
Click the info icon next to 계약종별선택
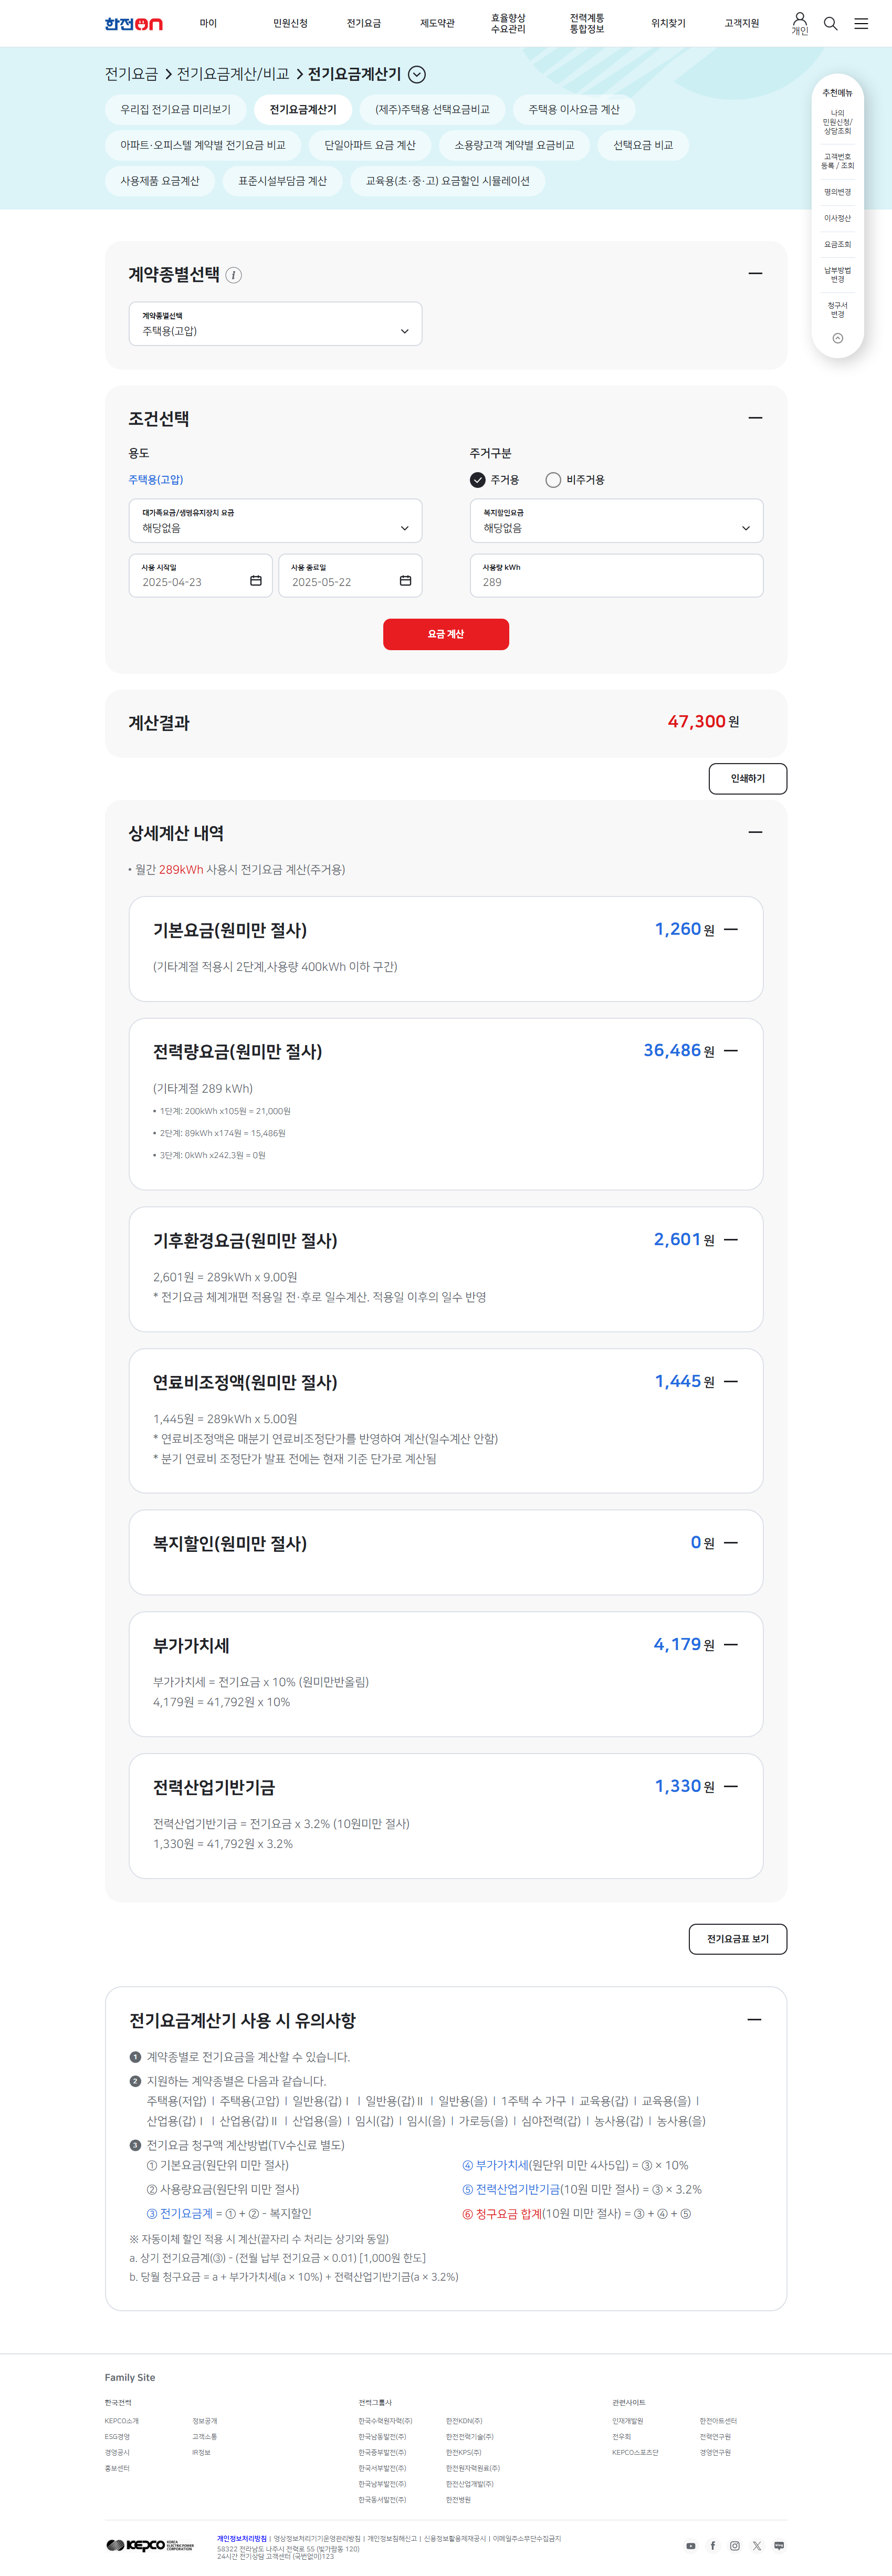tap(233, 275)
